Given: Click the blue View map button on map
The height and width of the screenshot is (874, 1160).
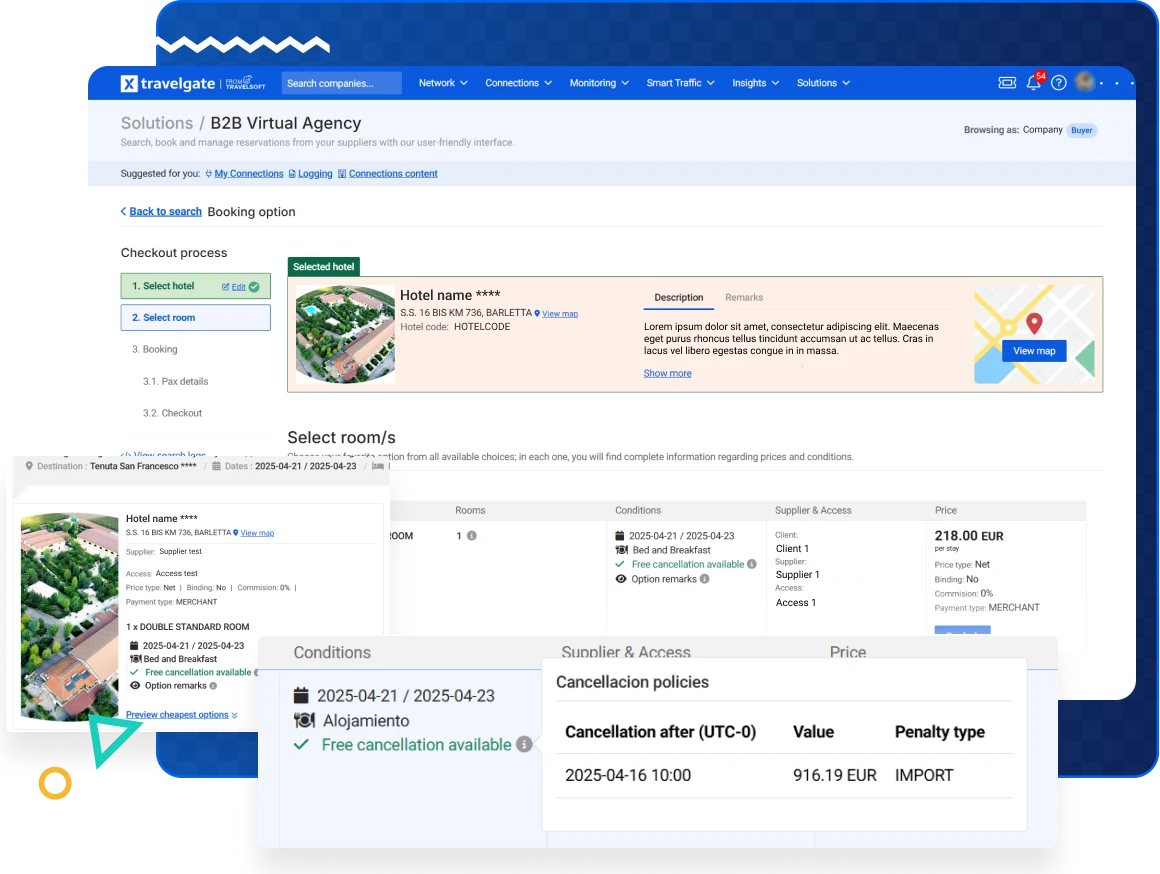Looking at the screenshot, I should [1033, 351].
